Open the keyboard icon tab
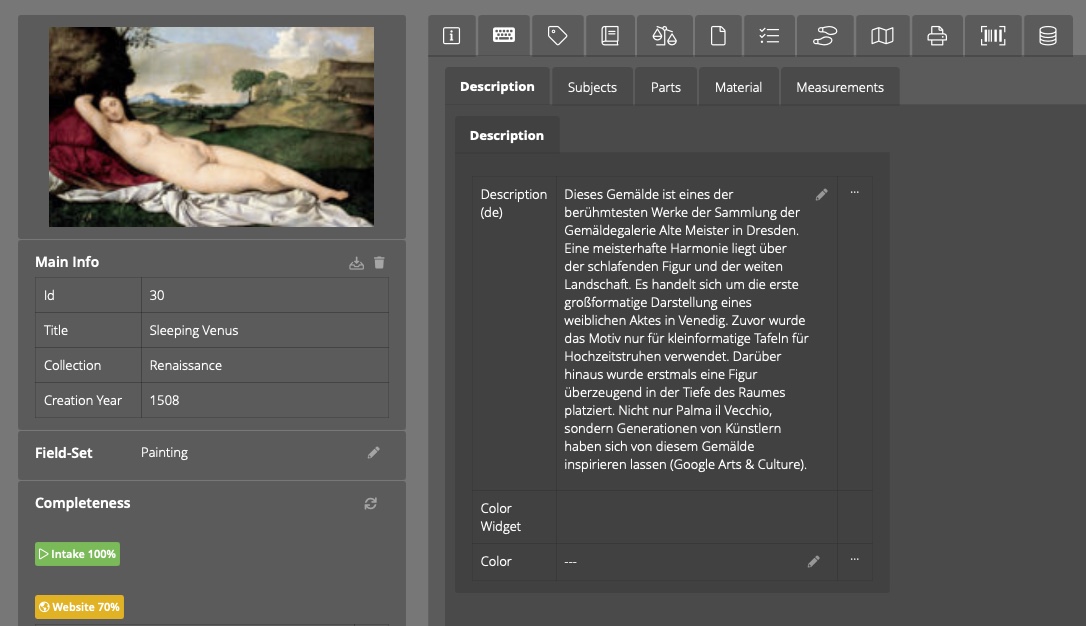This screenshot has width=1086, height=626. click(504, 36)
